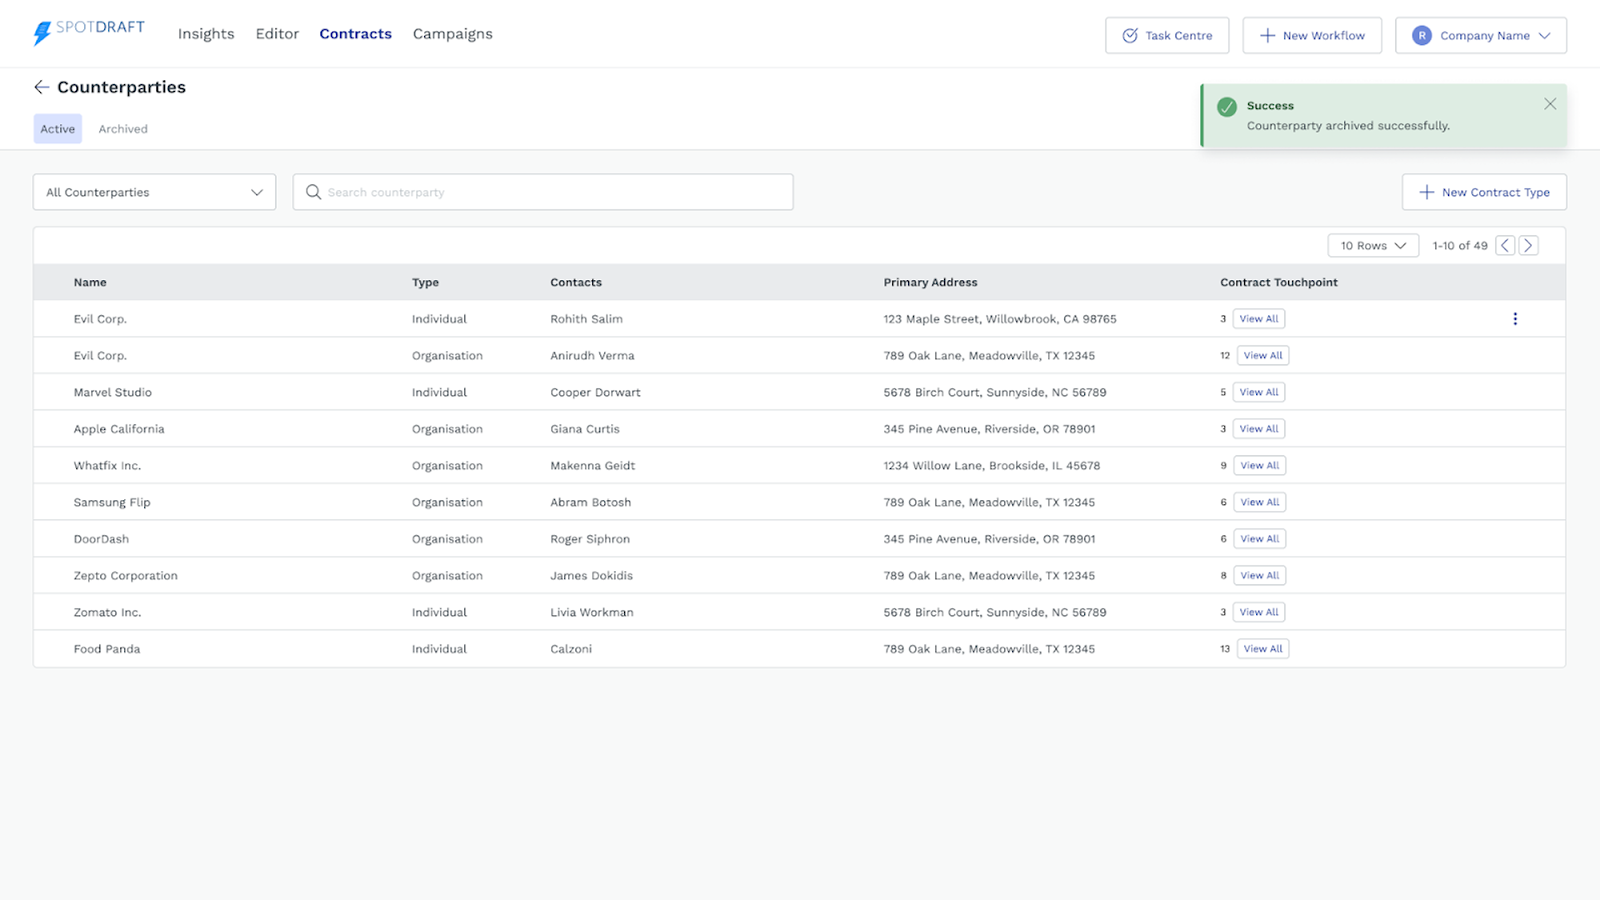Click the Primary Address column header
Screen dimensions: 1600x900
930,282
